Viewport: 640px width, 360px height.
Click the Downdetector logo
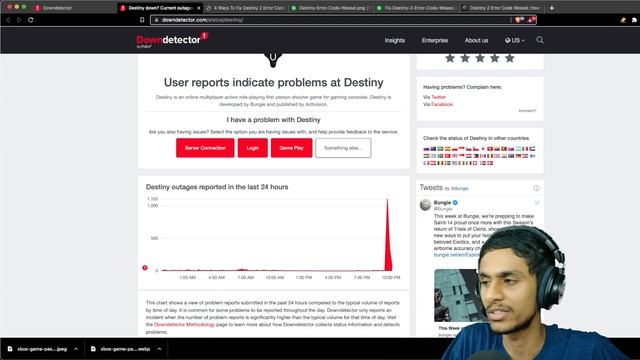point(172,40)
